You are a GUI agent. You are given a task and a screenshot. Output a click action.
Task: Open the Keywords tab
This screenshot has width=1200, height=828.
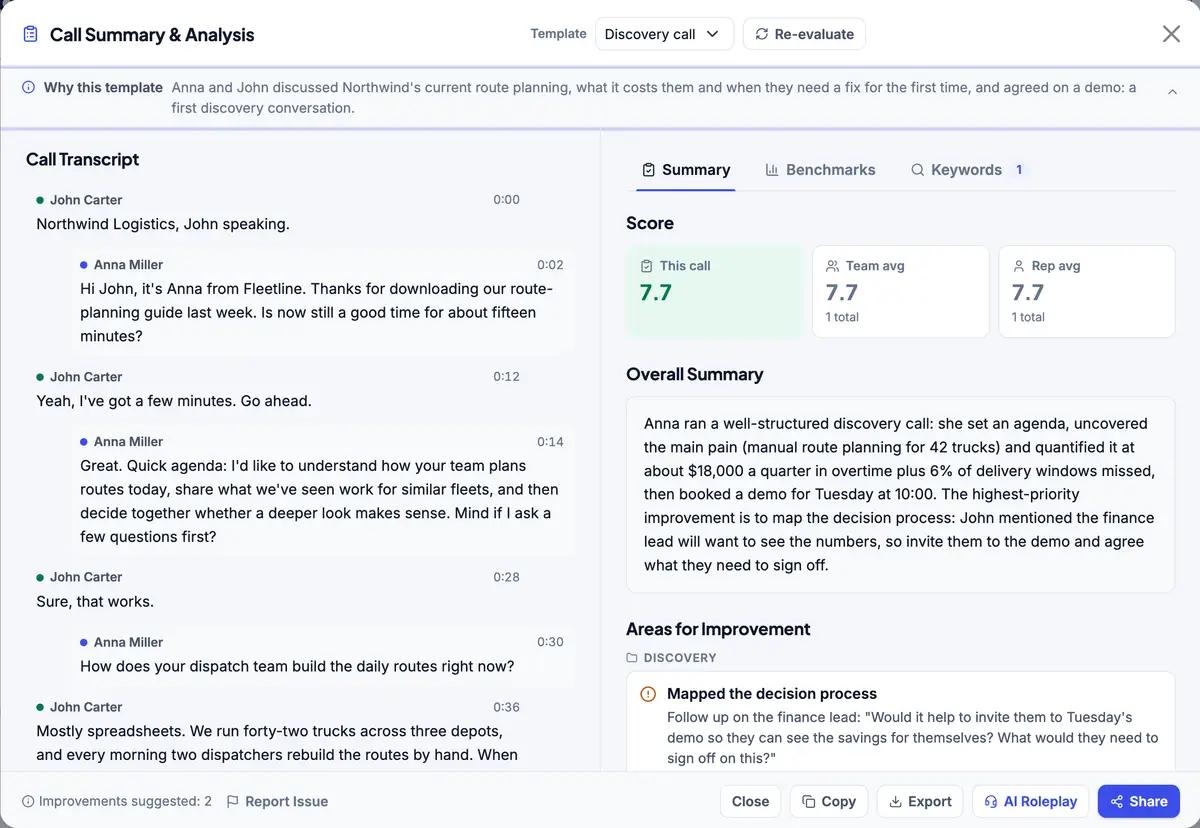pyautogui.click(x=967, y=170)
